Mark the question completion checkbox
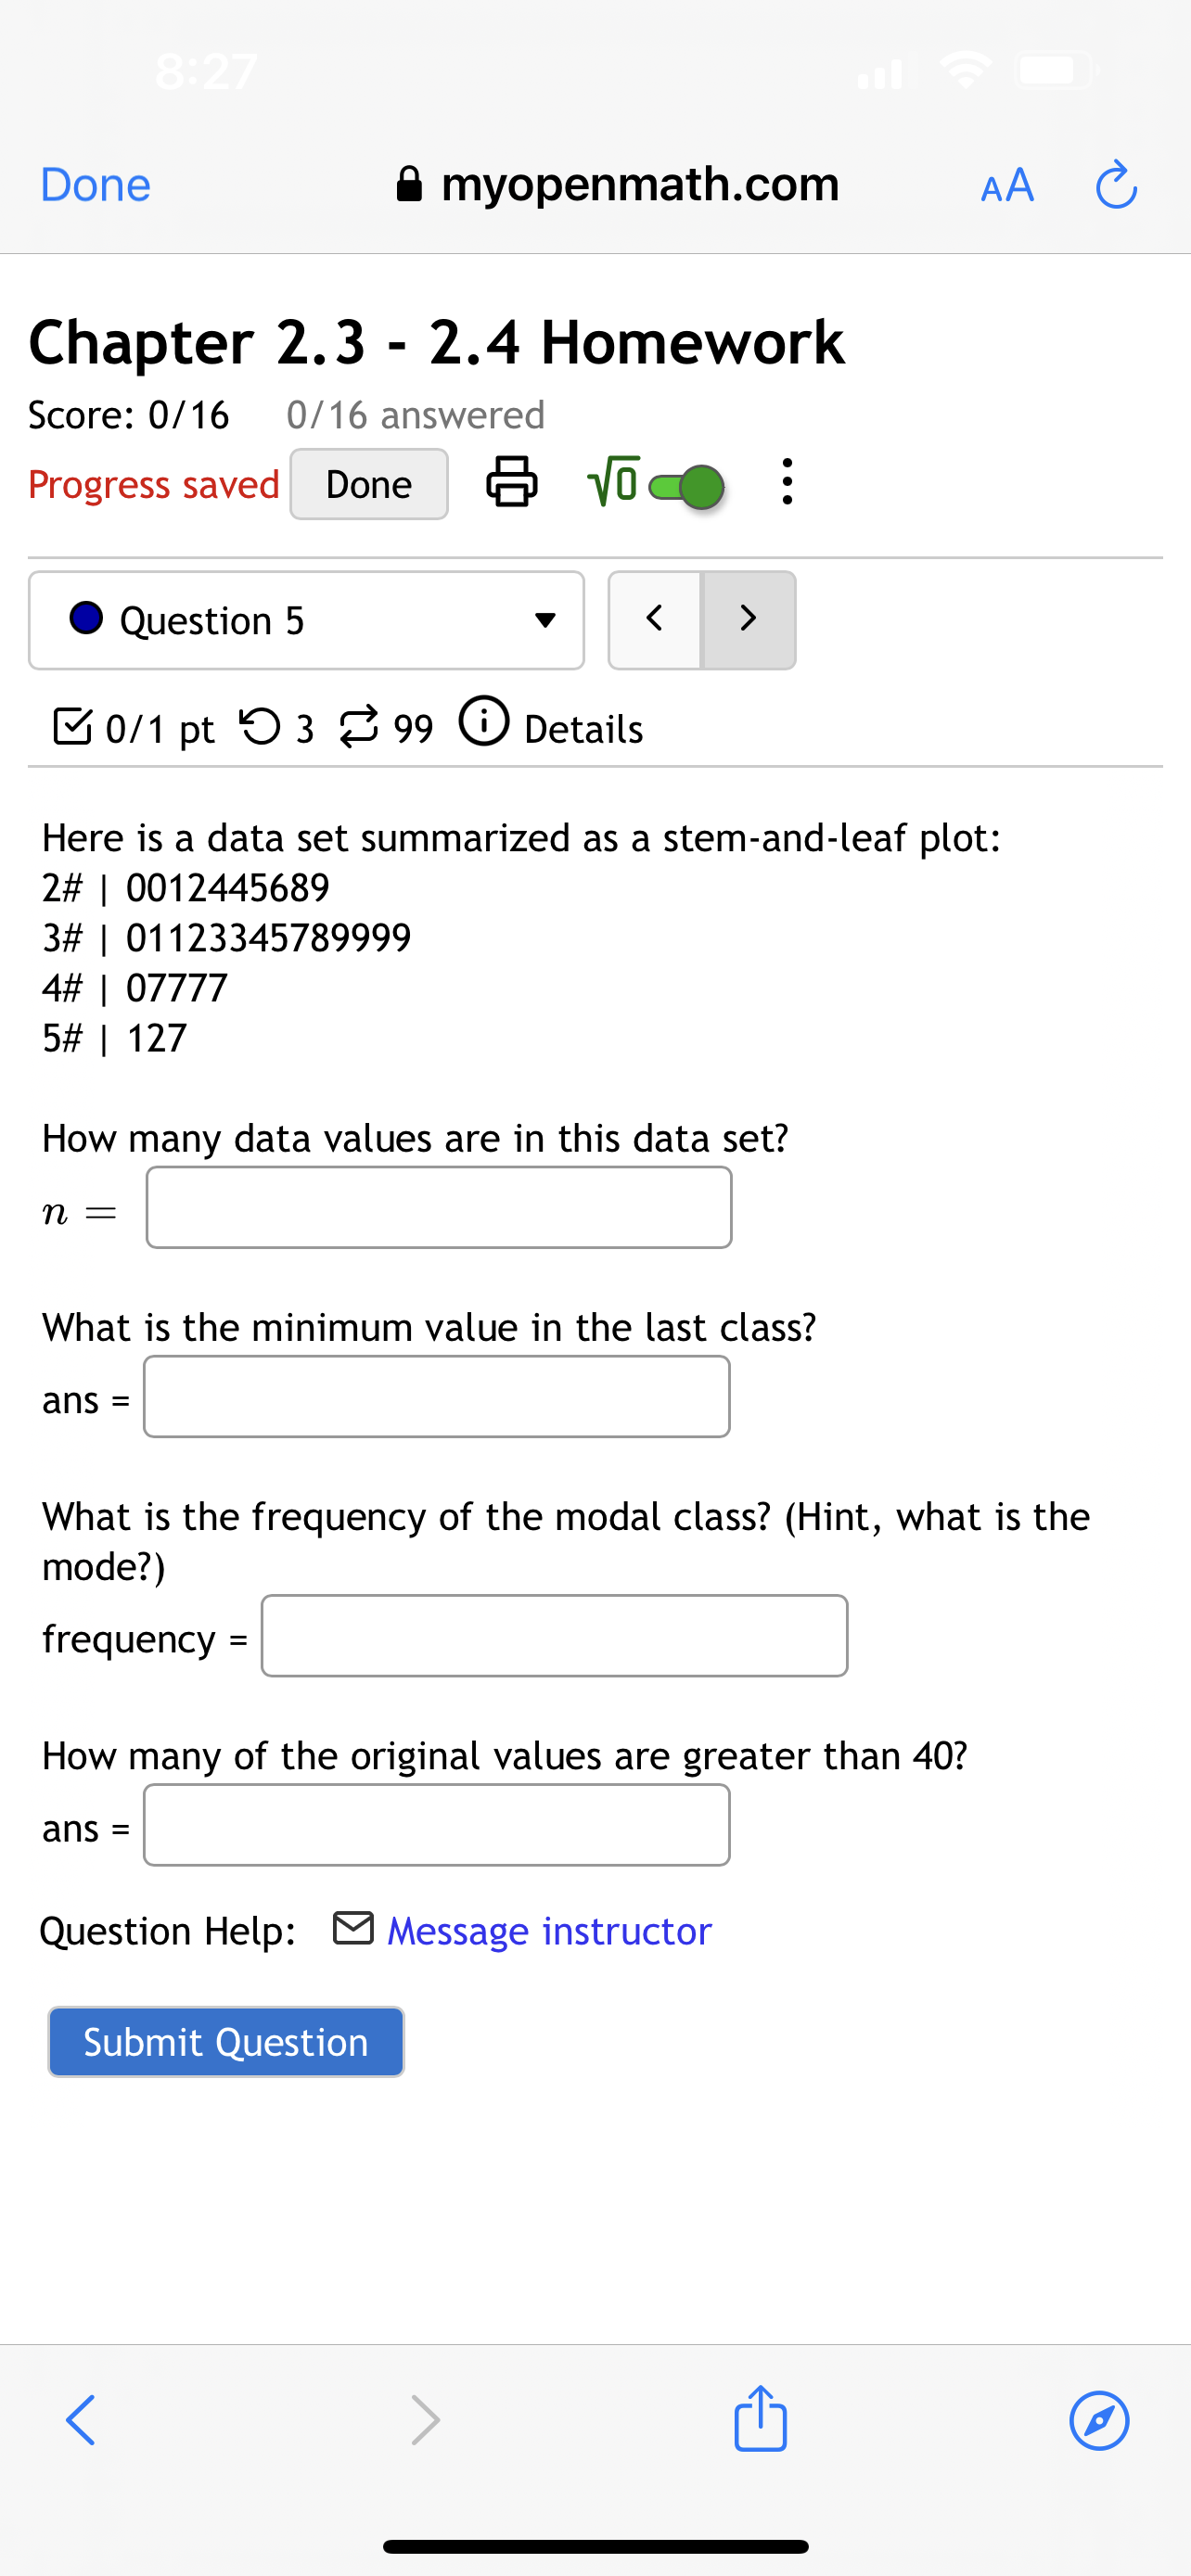Image resolution: width=1191 pixels, height=2576 pixels. coord(73,727)
